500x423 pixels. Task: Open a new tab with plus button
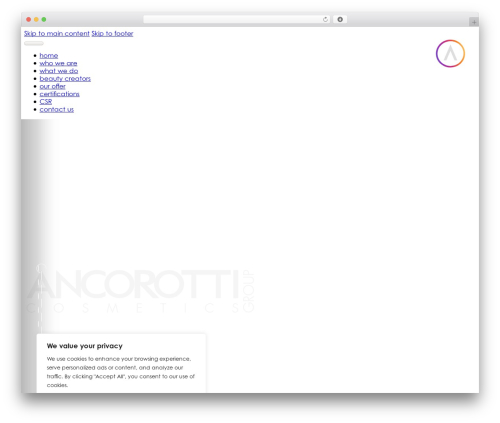coord(474,22)
